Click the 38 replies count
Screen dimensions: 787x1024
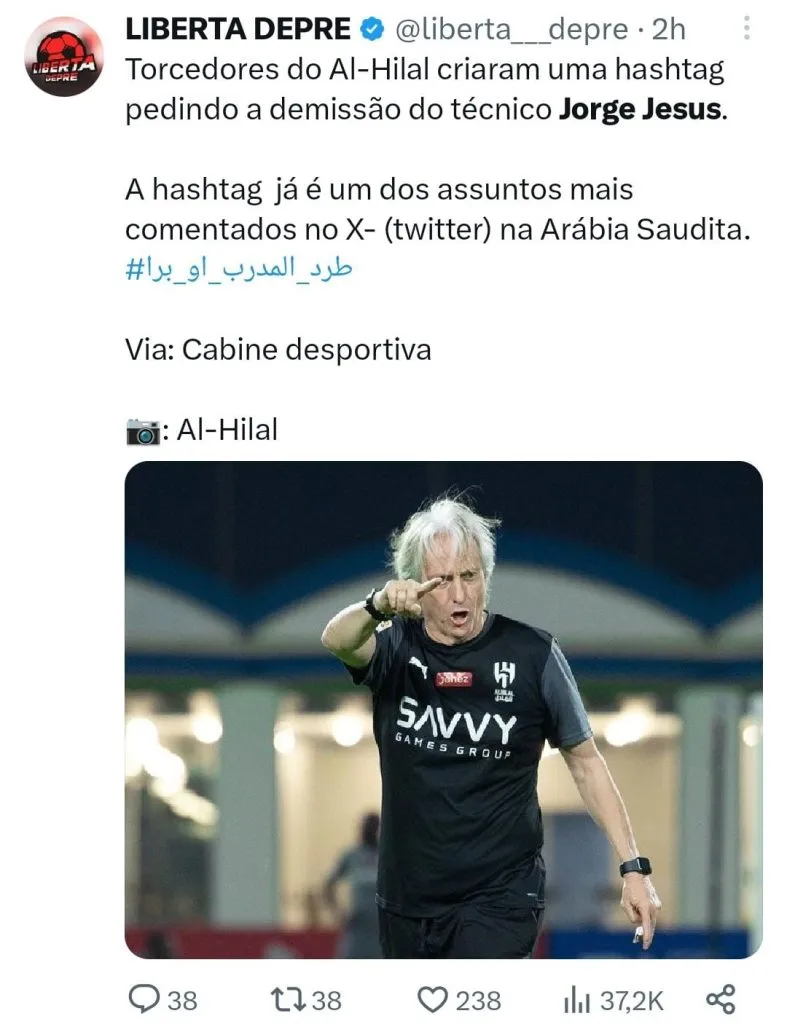[x=182, y=1000]
